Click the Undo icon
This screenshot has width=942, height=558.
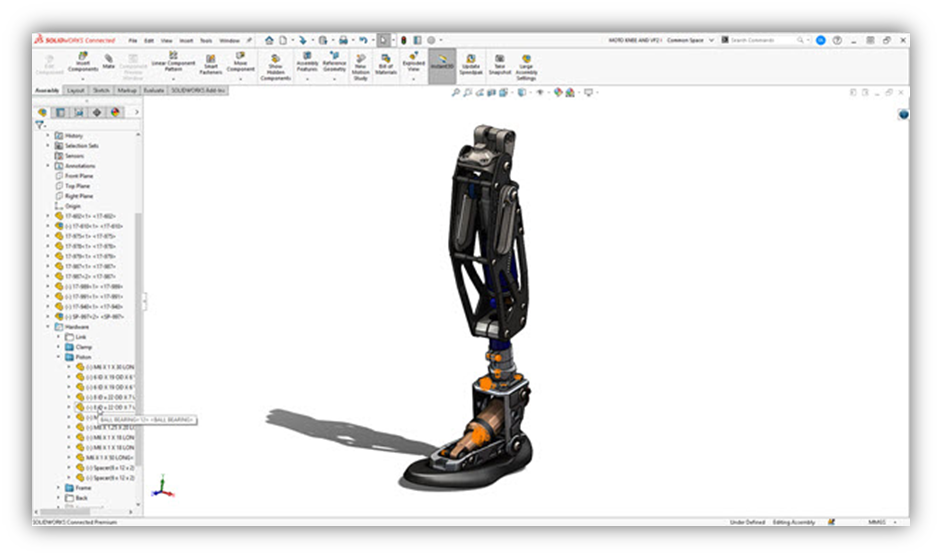[x=363, y=40]
